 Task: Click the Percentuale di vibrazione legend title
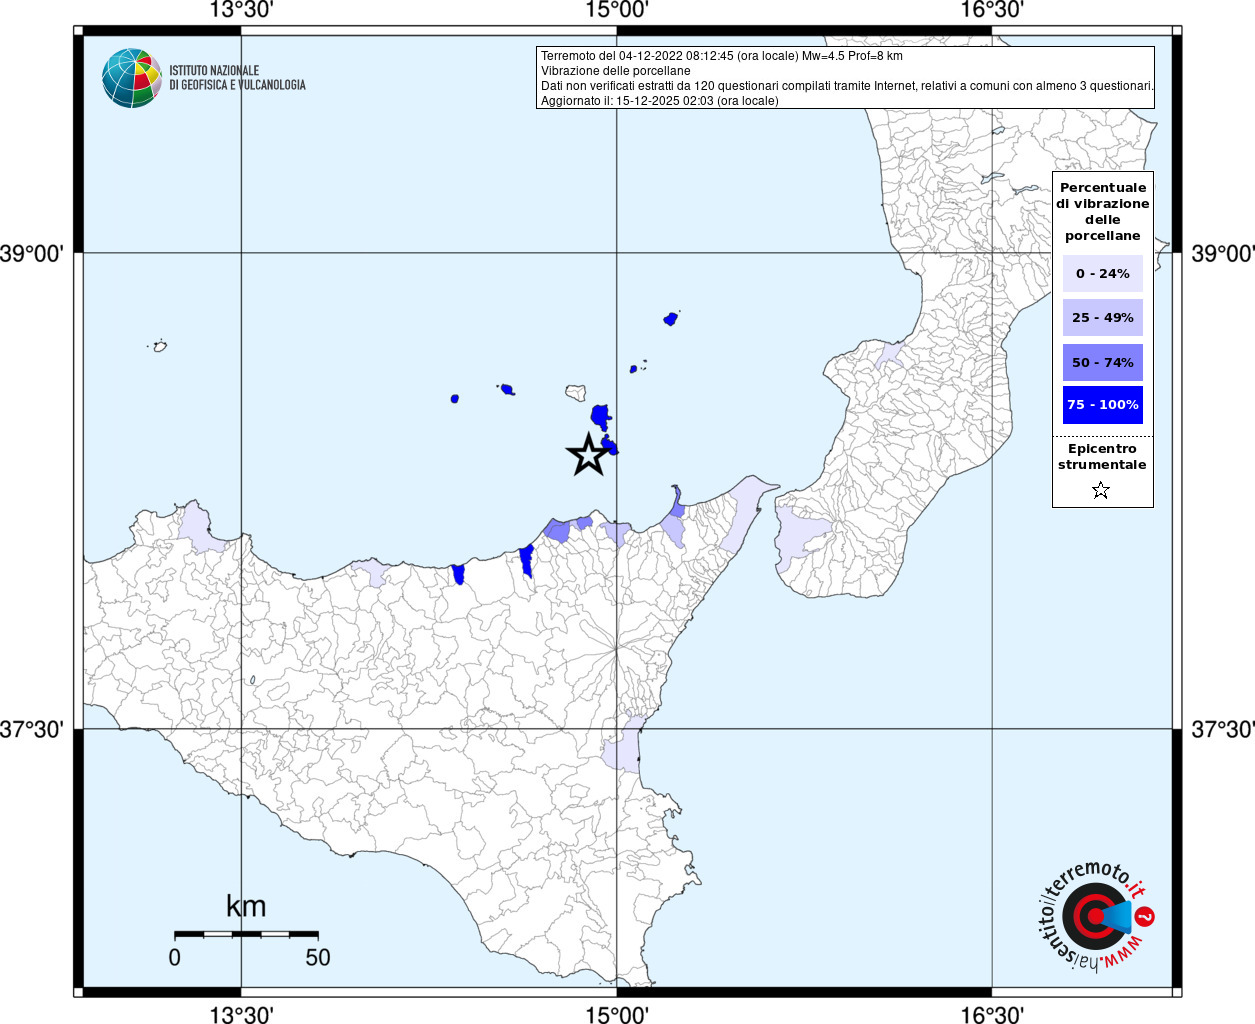[1102, 211]
